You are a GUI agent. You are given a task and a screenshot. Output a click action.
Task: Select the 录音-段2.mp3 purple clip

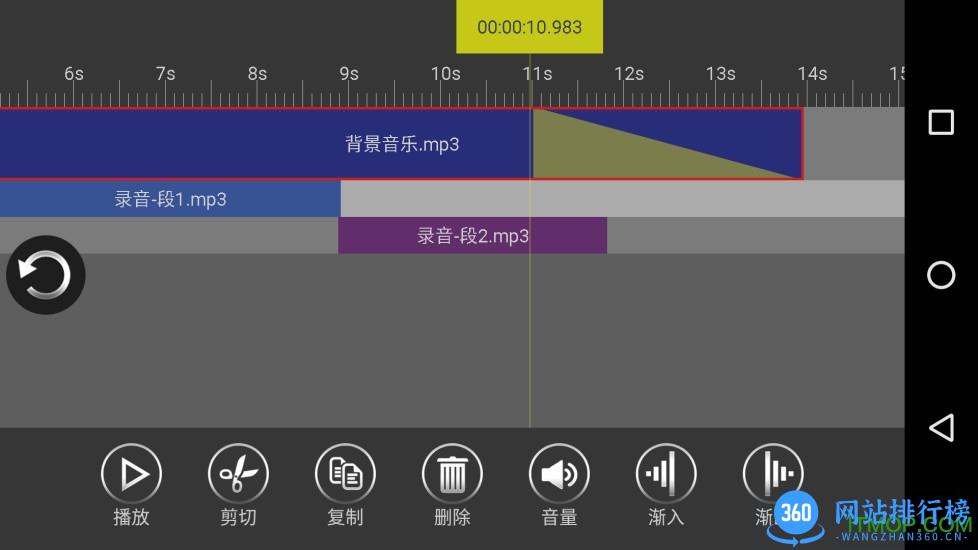[x=472, y=236]
